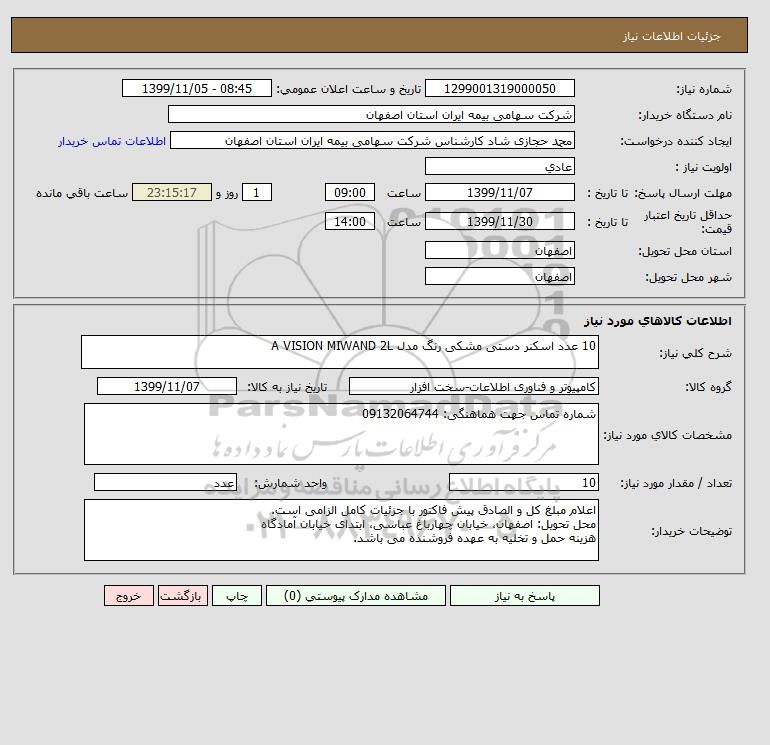Click the item specifications box with phone 09132064744
The height and width of the screenshot is (745, 770).
341,434
